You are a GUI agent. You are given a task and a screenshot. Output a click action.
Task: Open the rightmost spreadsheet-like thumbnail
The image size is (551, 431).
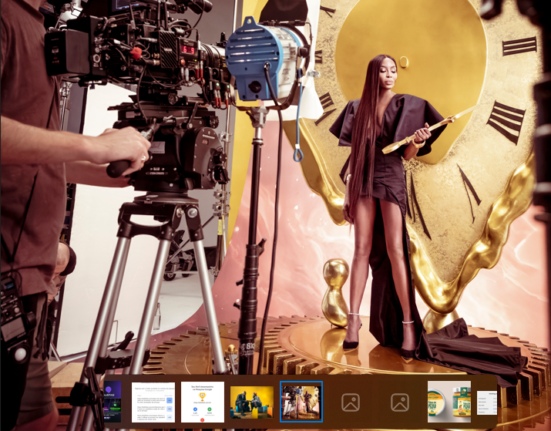pyautogui.click(x=487, y=403)
